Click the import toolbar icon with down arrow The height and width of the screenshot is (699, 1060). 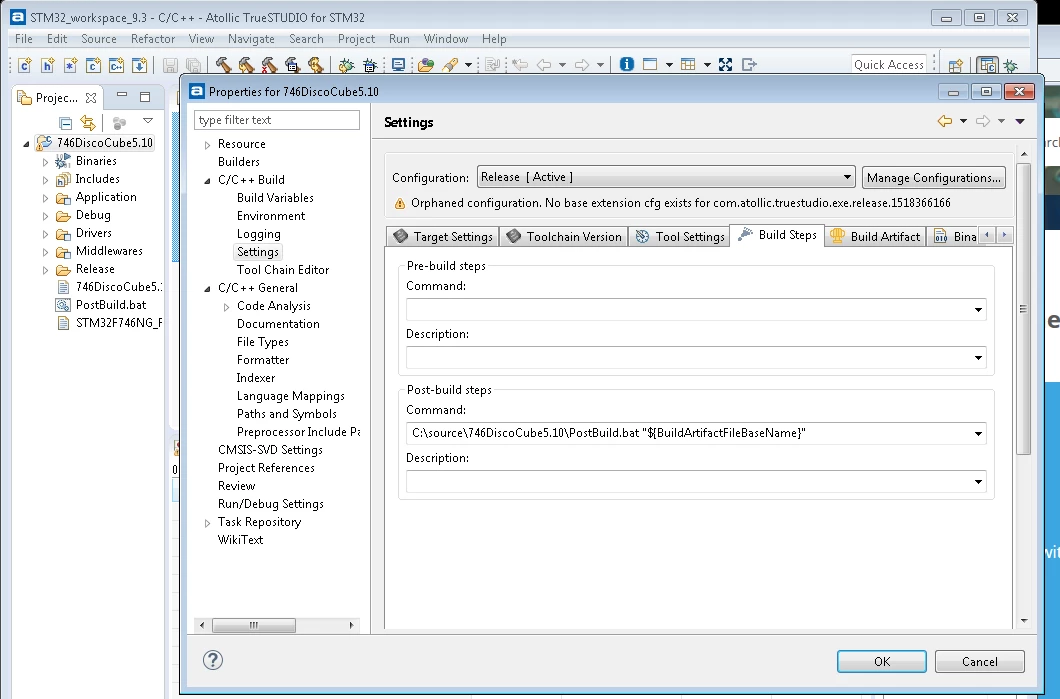click(139, 65)
